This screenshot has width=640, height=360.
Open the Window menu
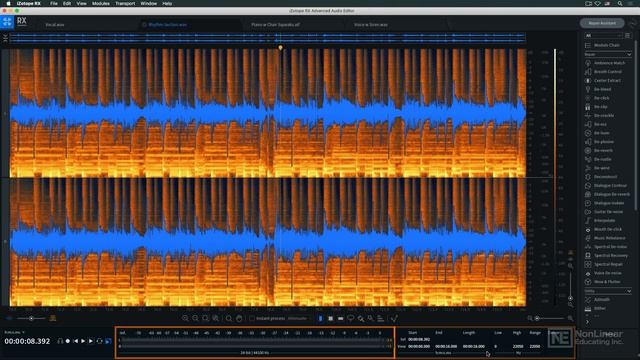point(149,3)
